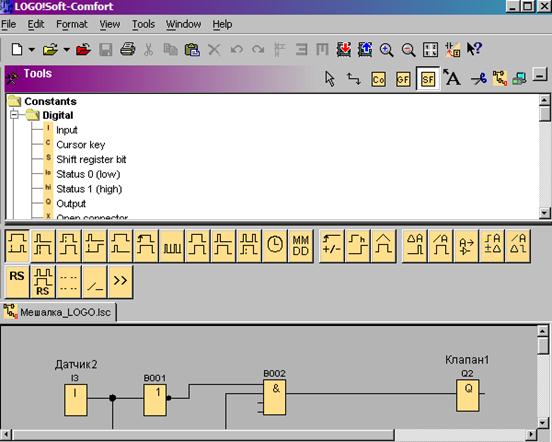552x442 pixels.
Task: Click the Zoom out magnifier
Action: tap(408, 50)
